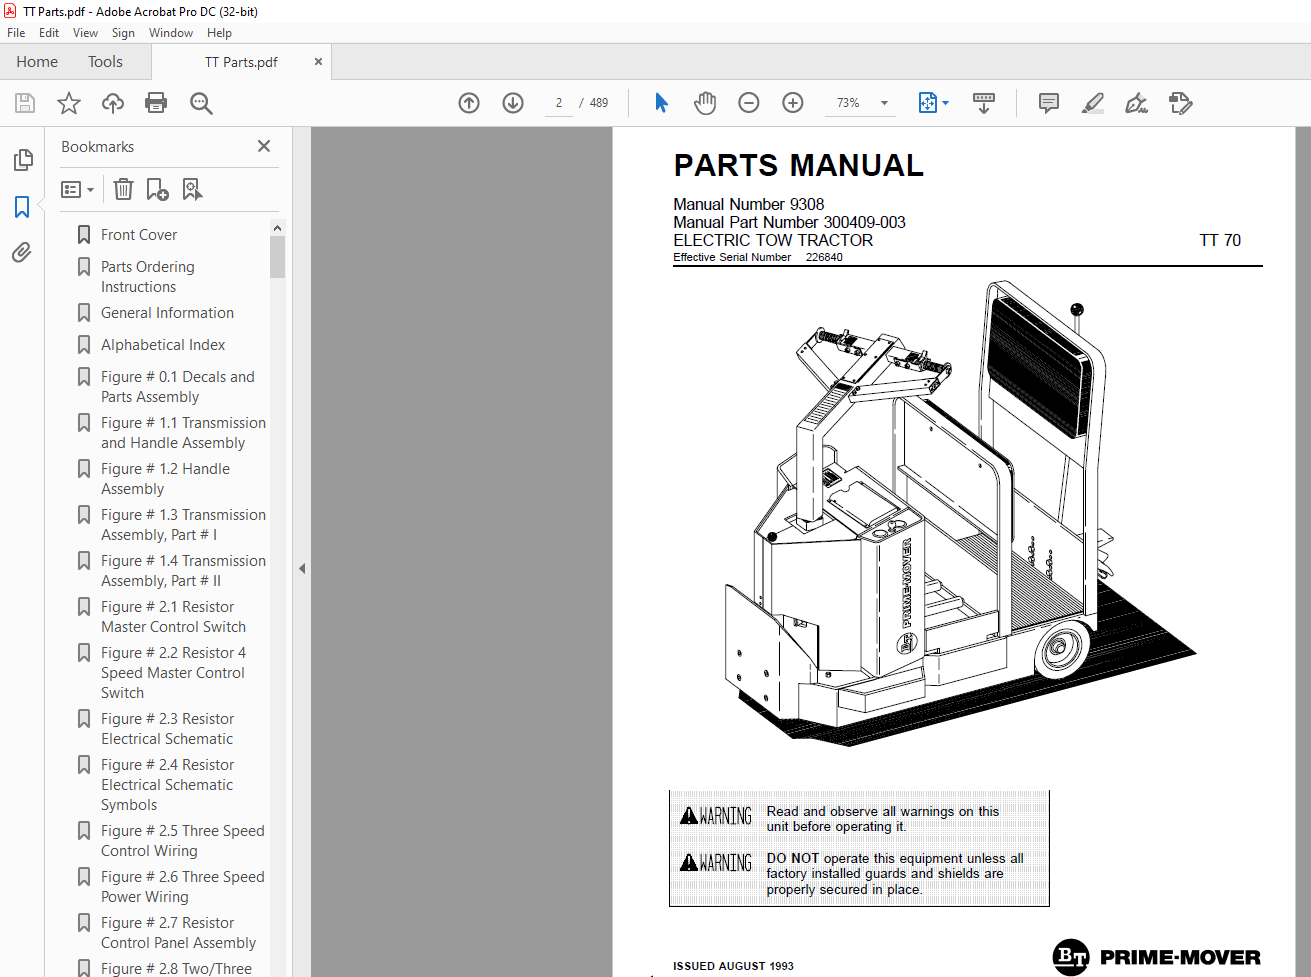Switch to the Home tab
Viewport: 1311px width, 977px height.
[37, 62]
